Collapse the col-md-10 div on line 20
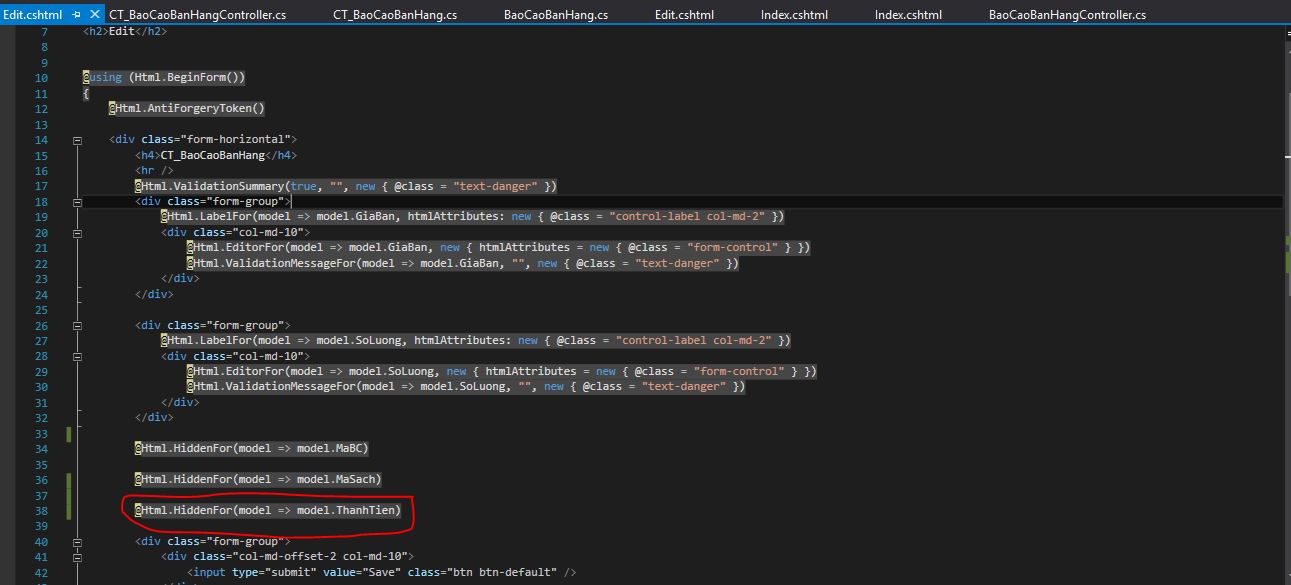Screen dimensions: 1291x585 (x=77, y=233)
